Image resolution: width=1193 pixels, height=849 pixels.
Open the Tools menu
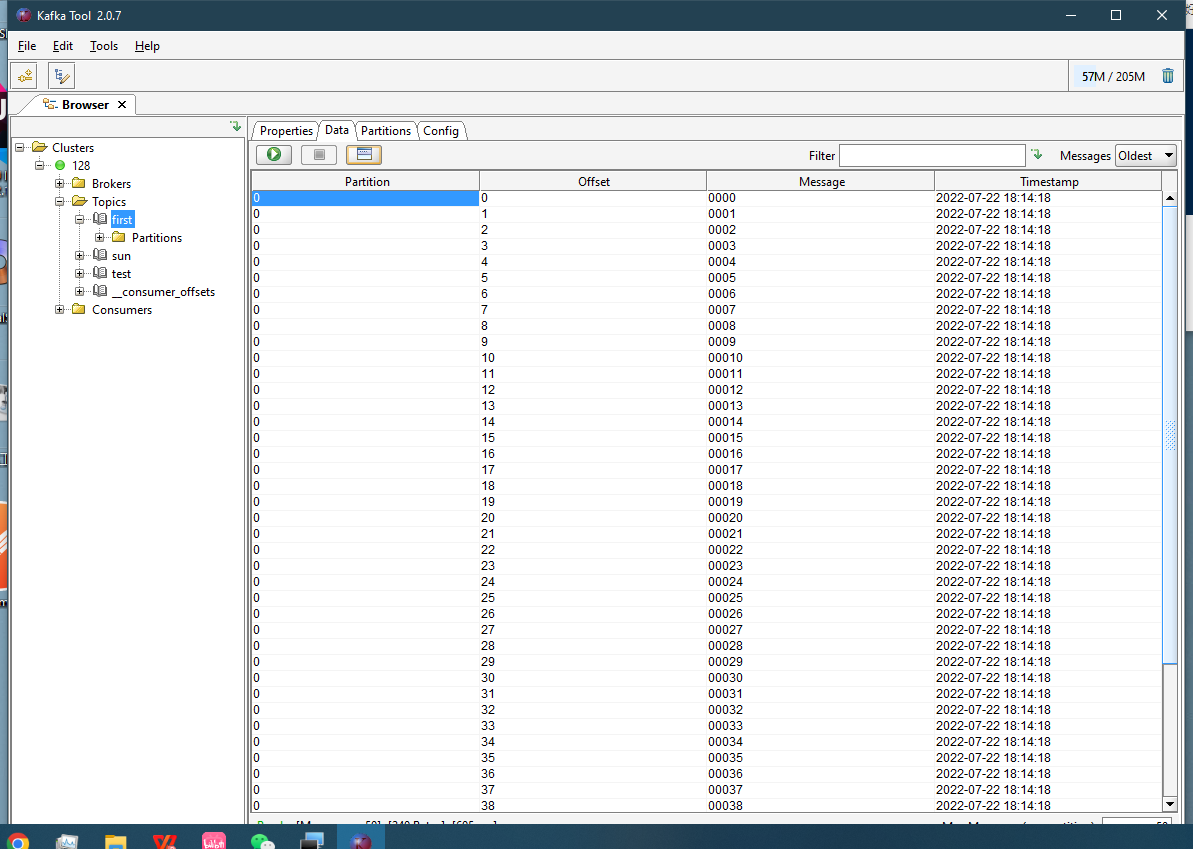click(103, 46)
